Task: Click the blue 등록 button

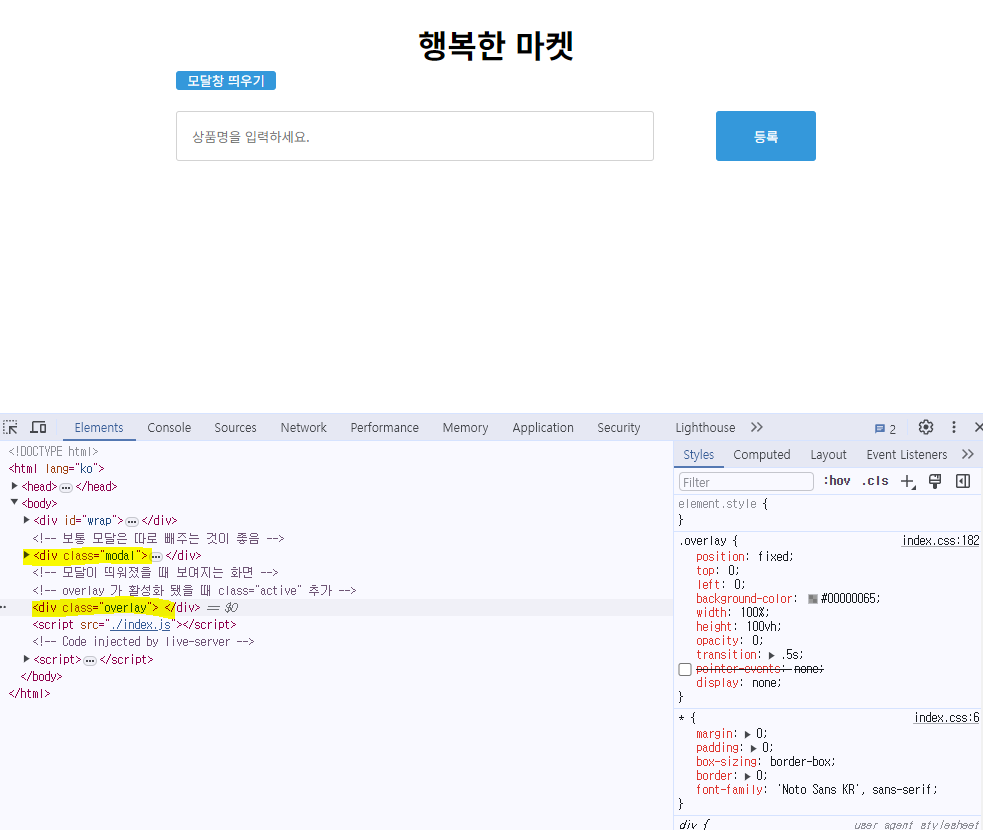Action: pyautogui.click(x=765, y=136)
